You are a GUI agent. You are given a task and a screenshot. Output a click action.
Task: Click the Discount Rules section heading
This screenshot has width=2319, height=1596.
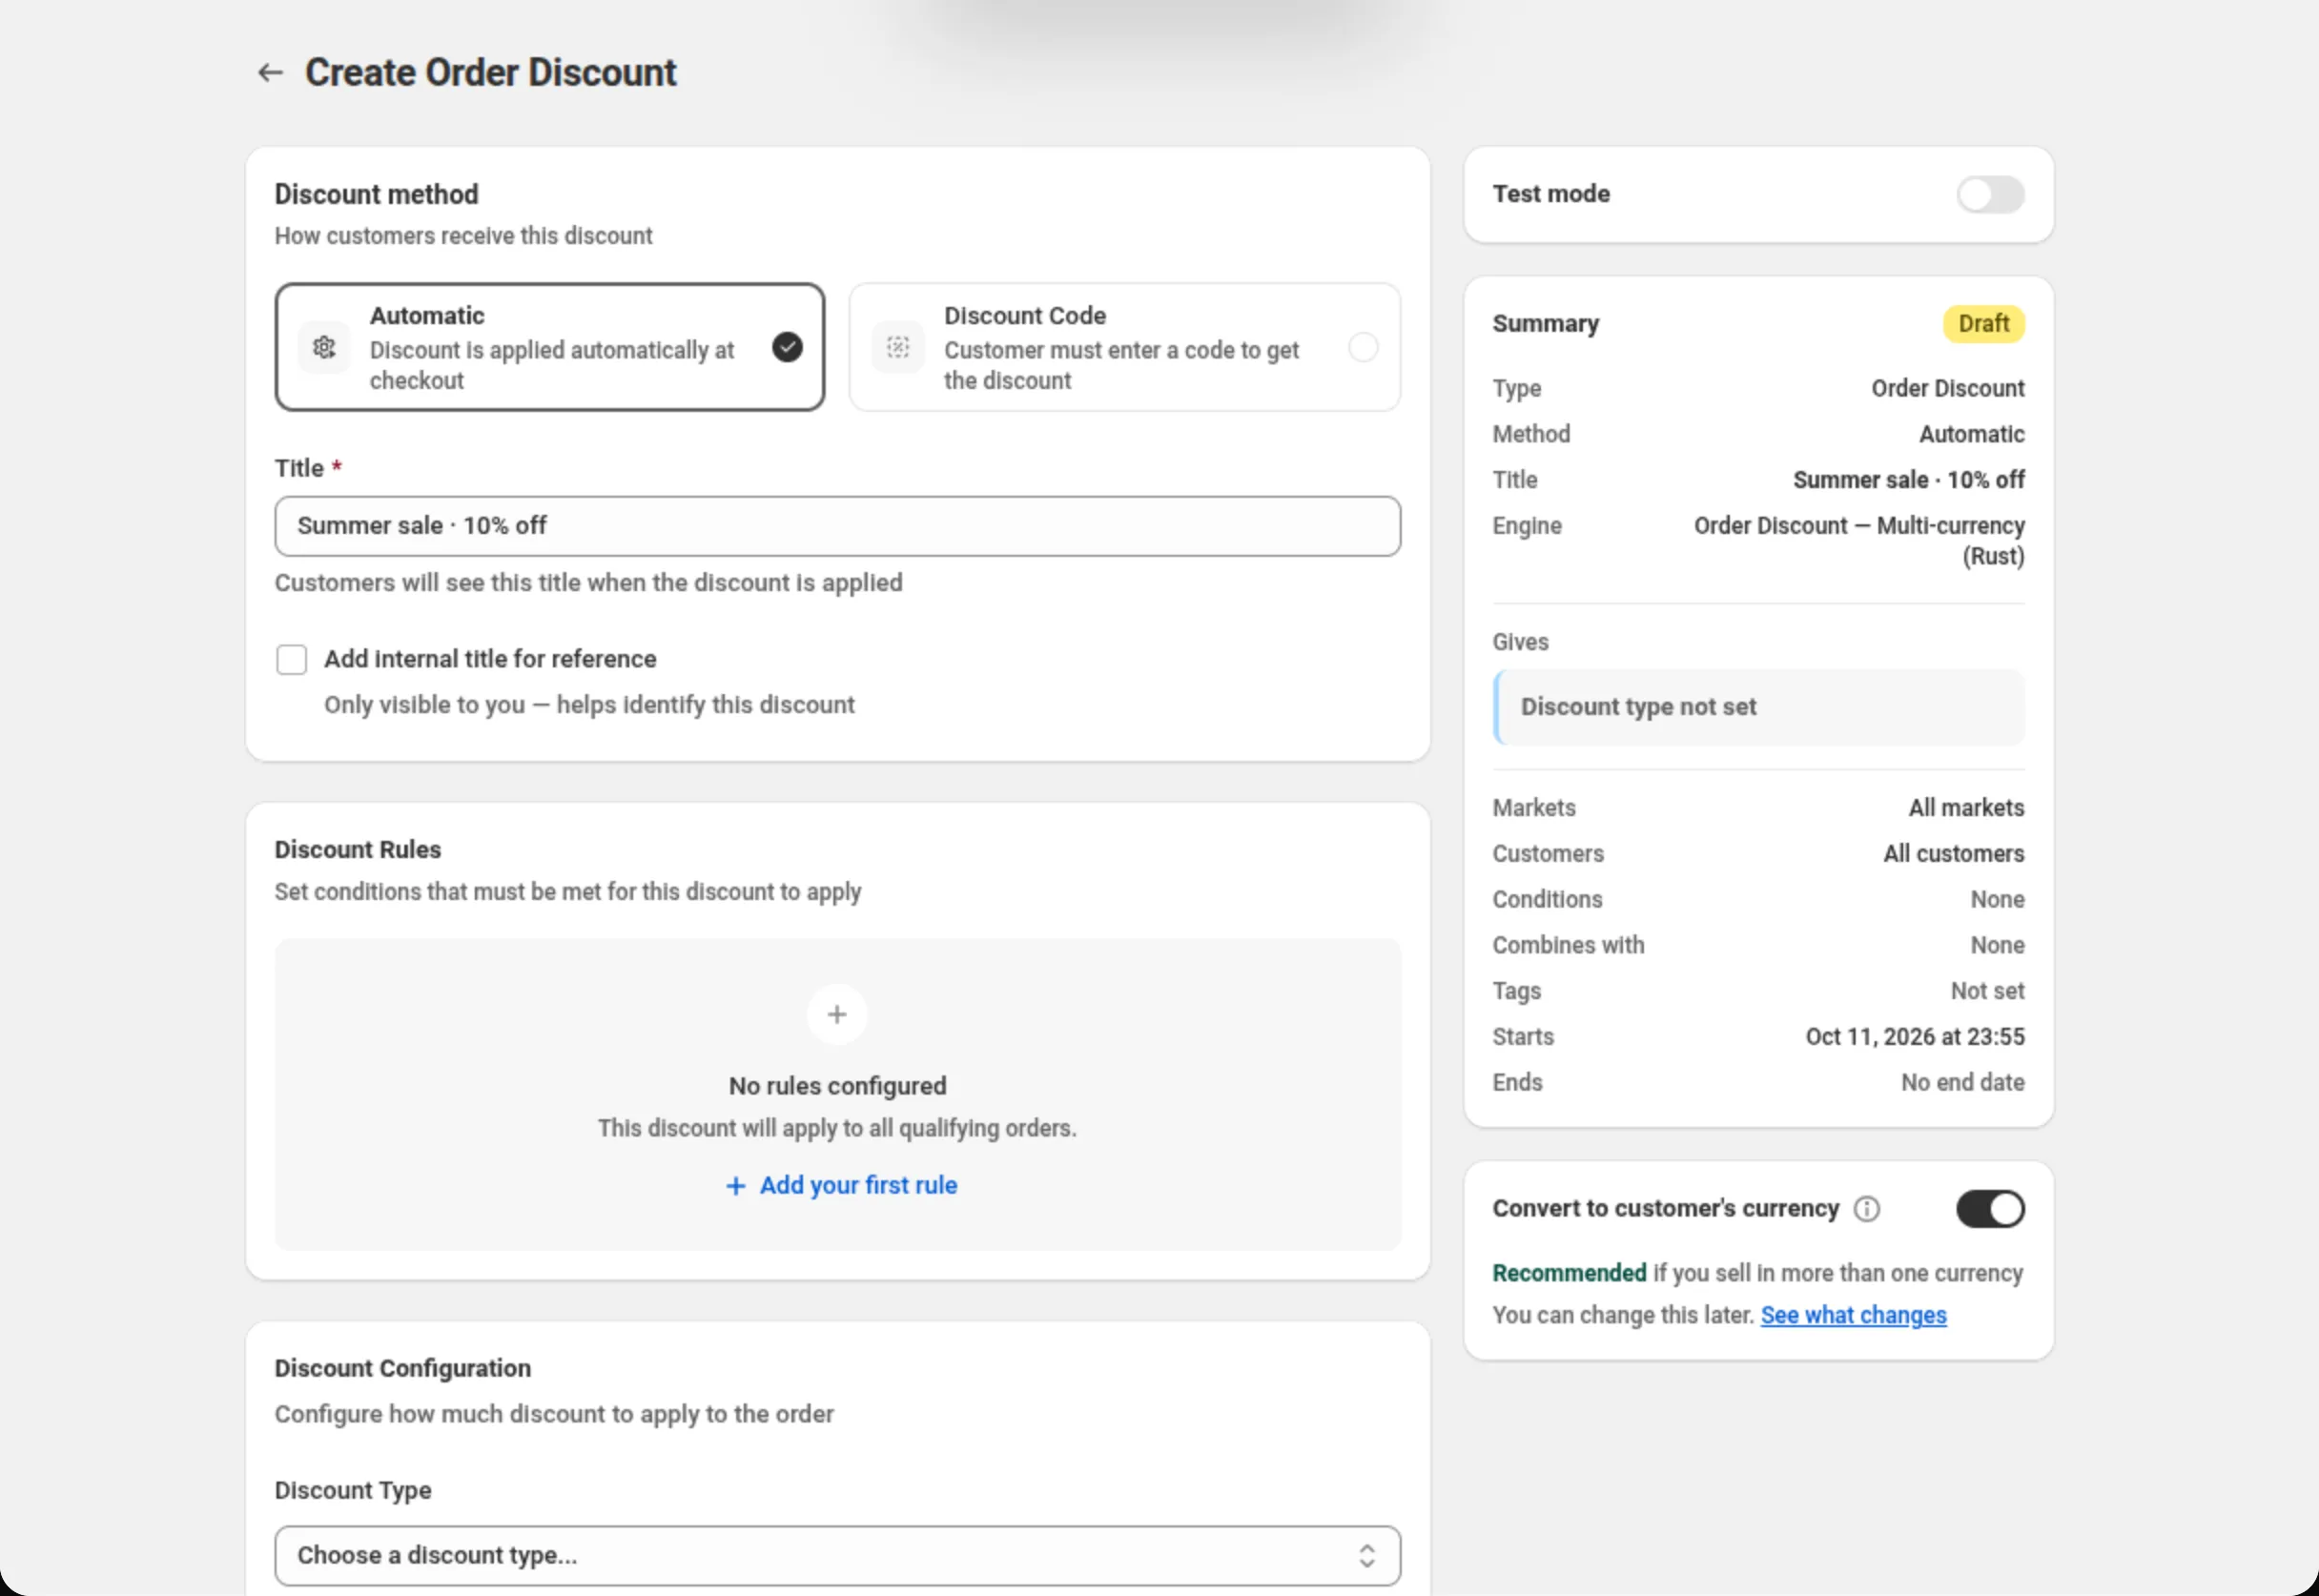tap(358, 849)
